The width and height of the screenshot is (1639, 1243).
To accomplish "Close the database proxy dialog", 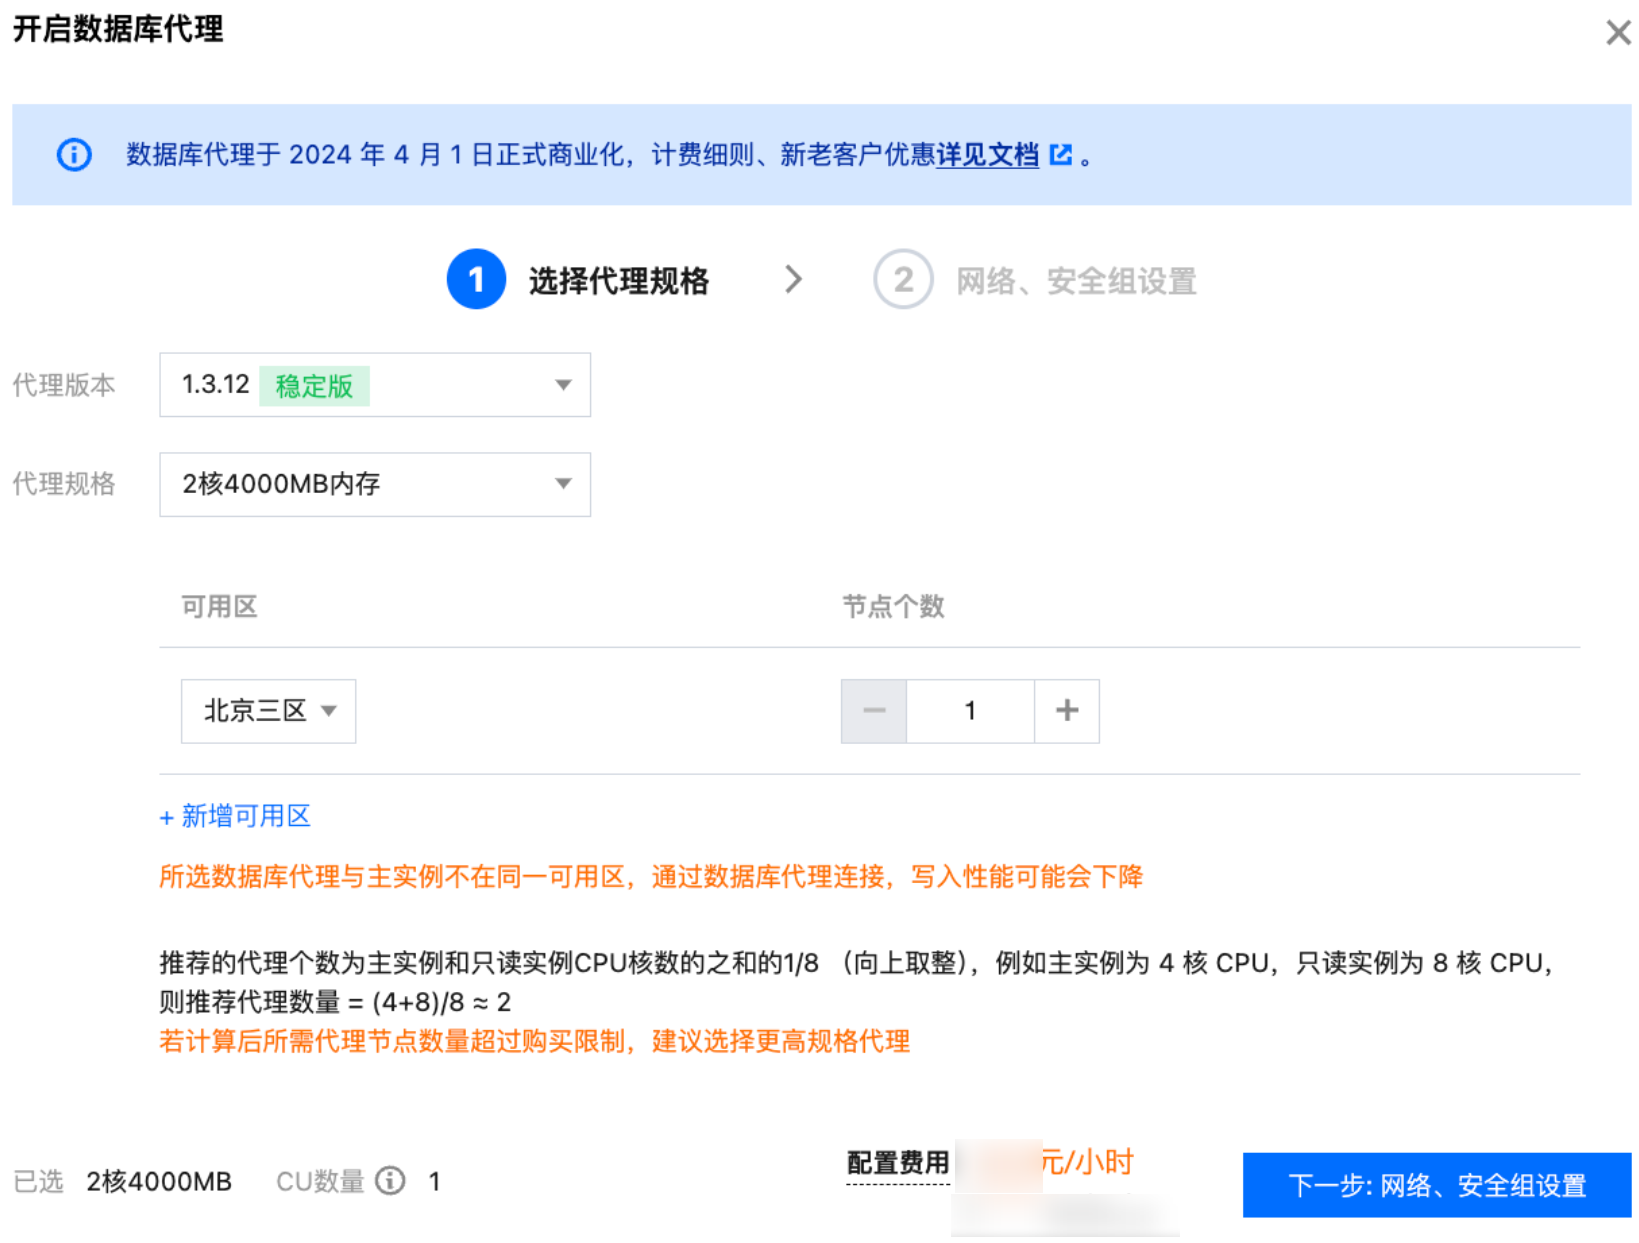I will (x=1618, y=33).
